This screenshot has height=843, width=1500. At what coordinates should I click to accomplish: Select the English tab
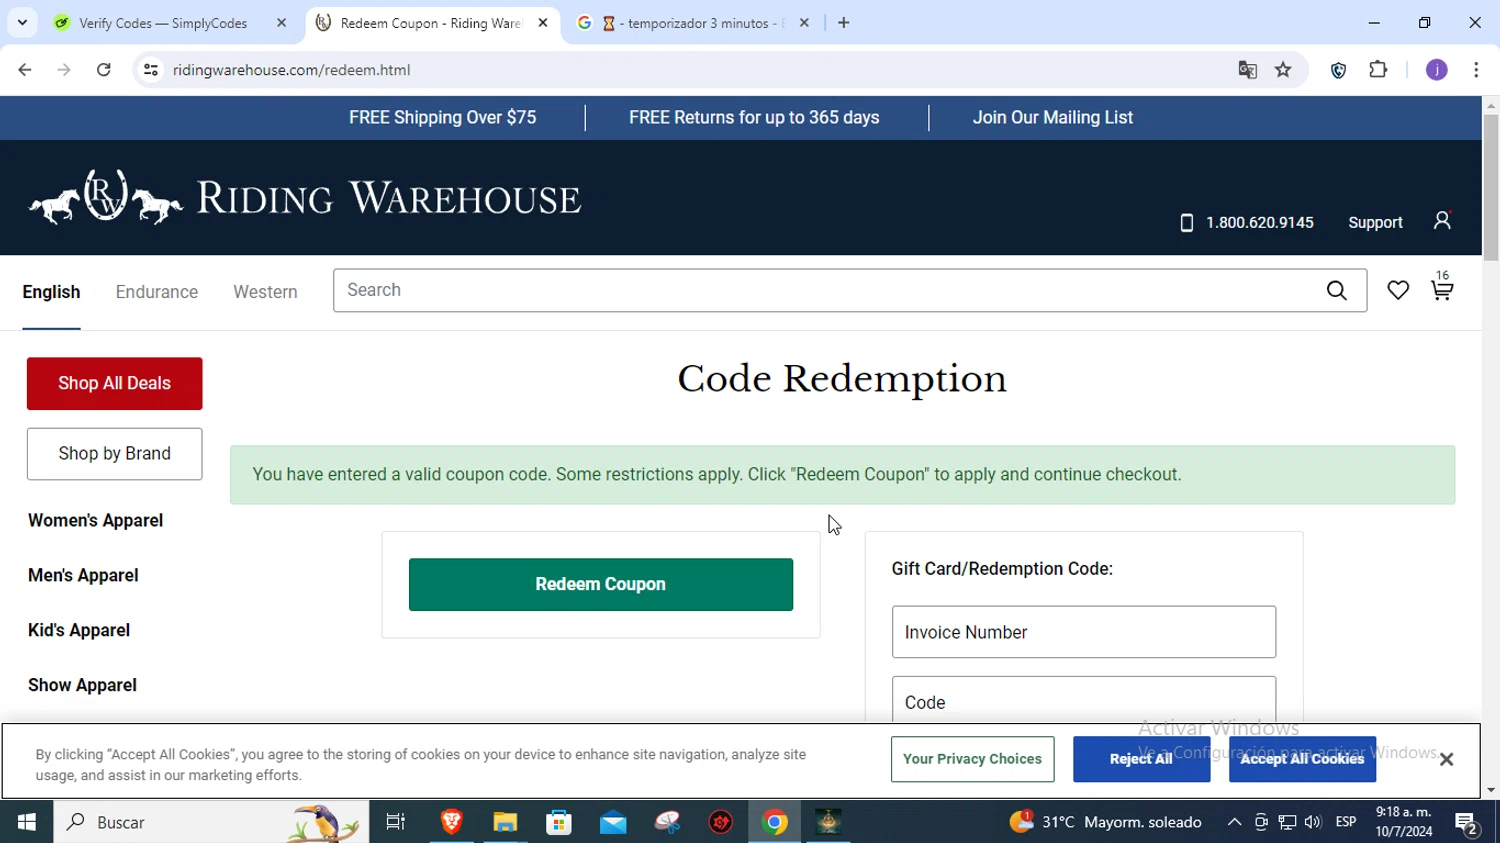coord(51,292)
